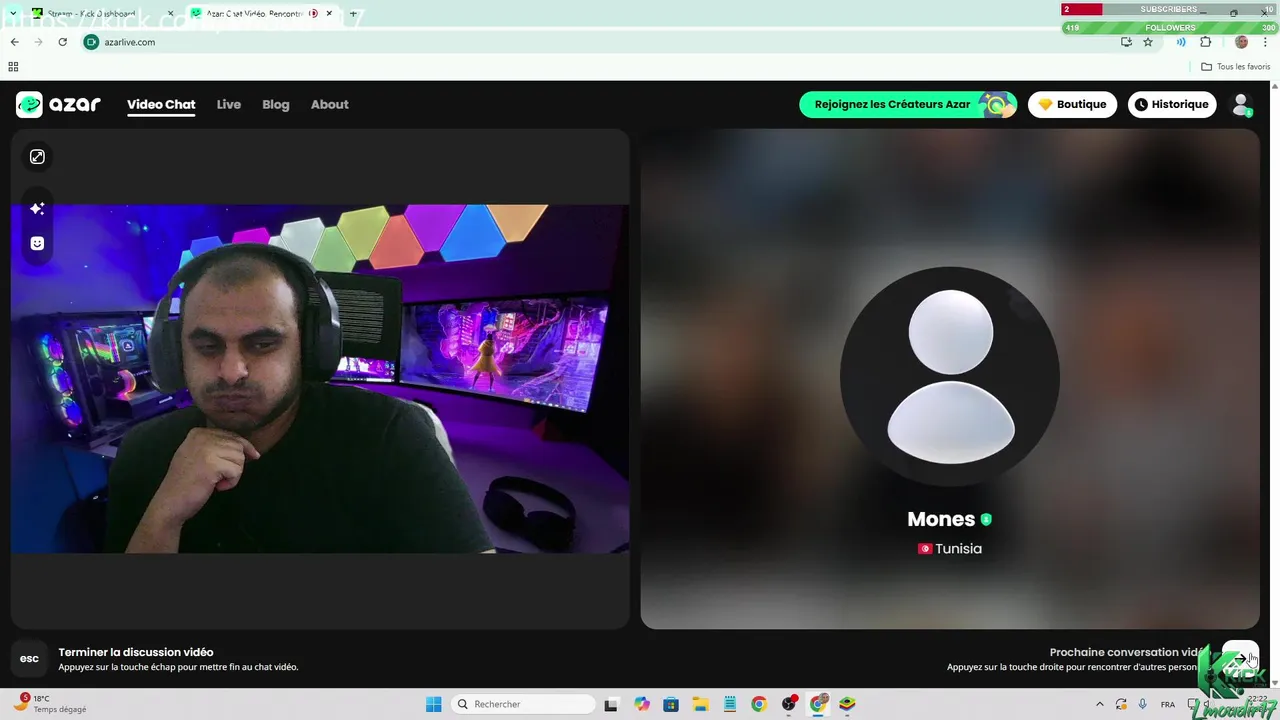The image size is (1280, 720).
Task: Click Prochaine conversation vidéo text
Action: coord(1130,652)
